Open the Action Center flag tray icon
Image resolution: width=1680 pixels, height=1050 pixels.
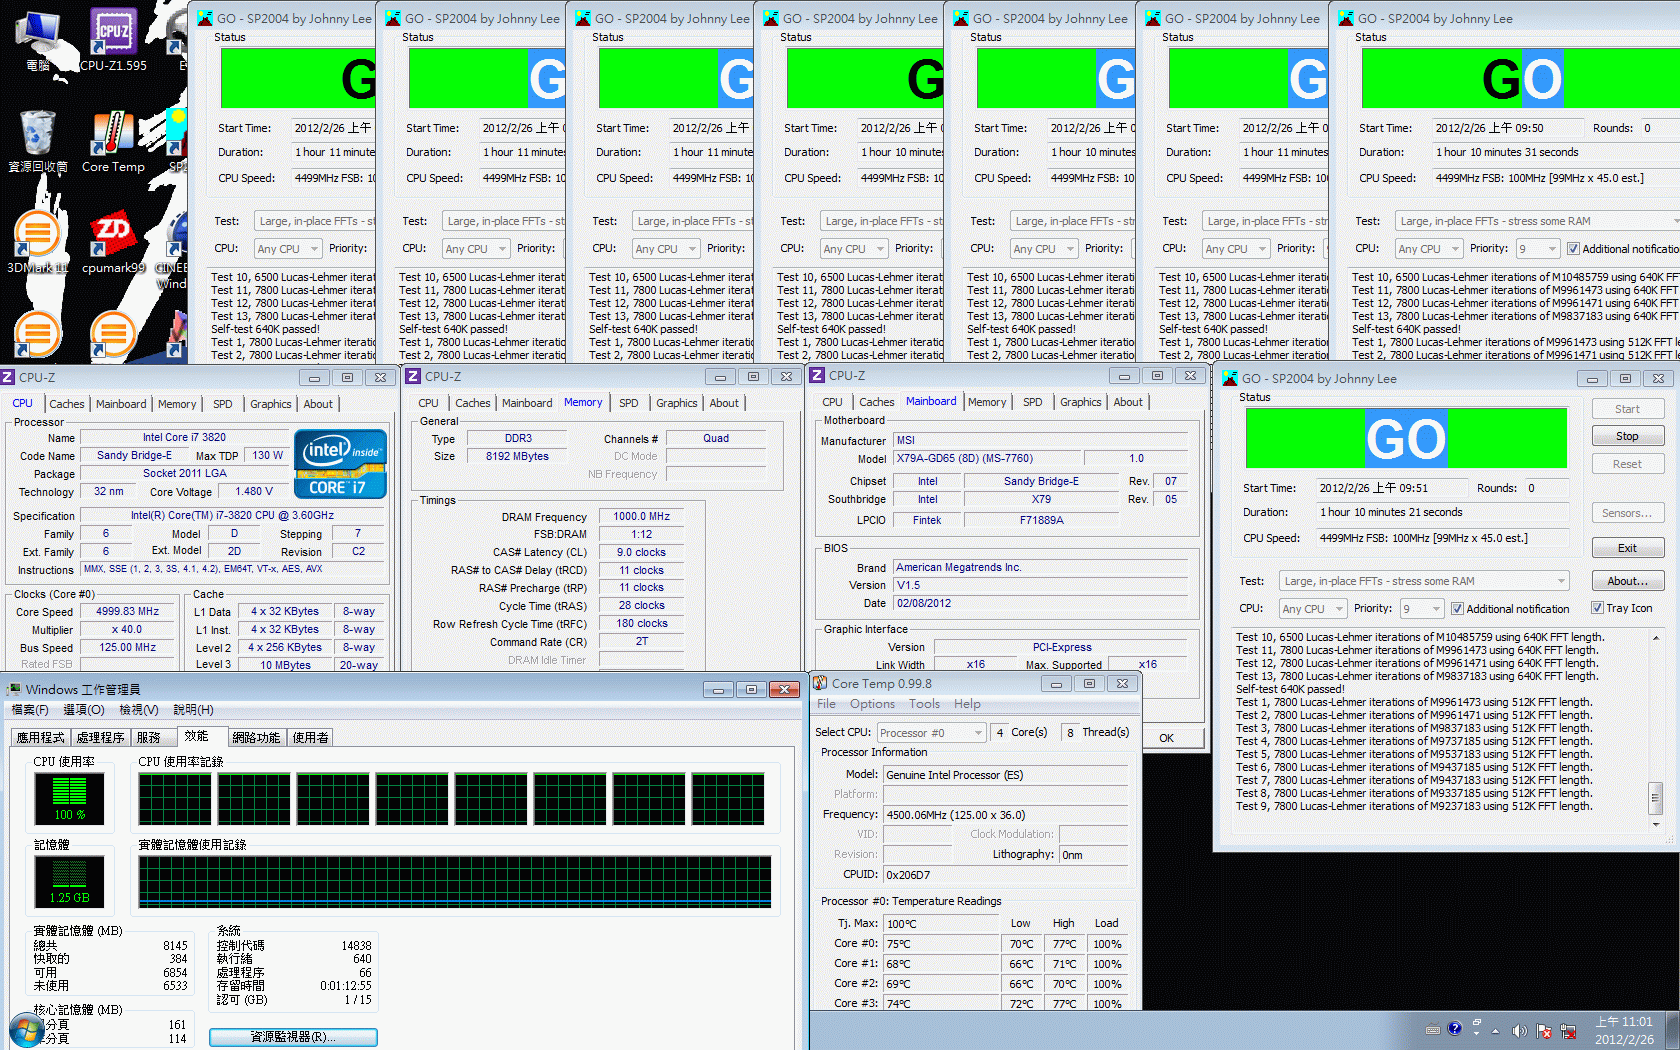click(x=1544, y=1030)
